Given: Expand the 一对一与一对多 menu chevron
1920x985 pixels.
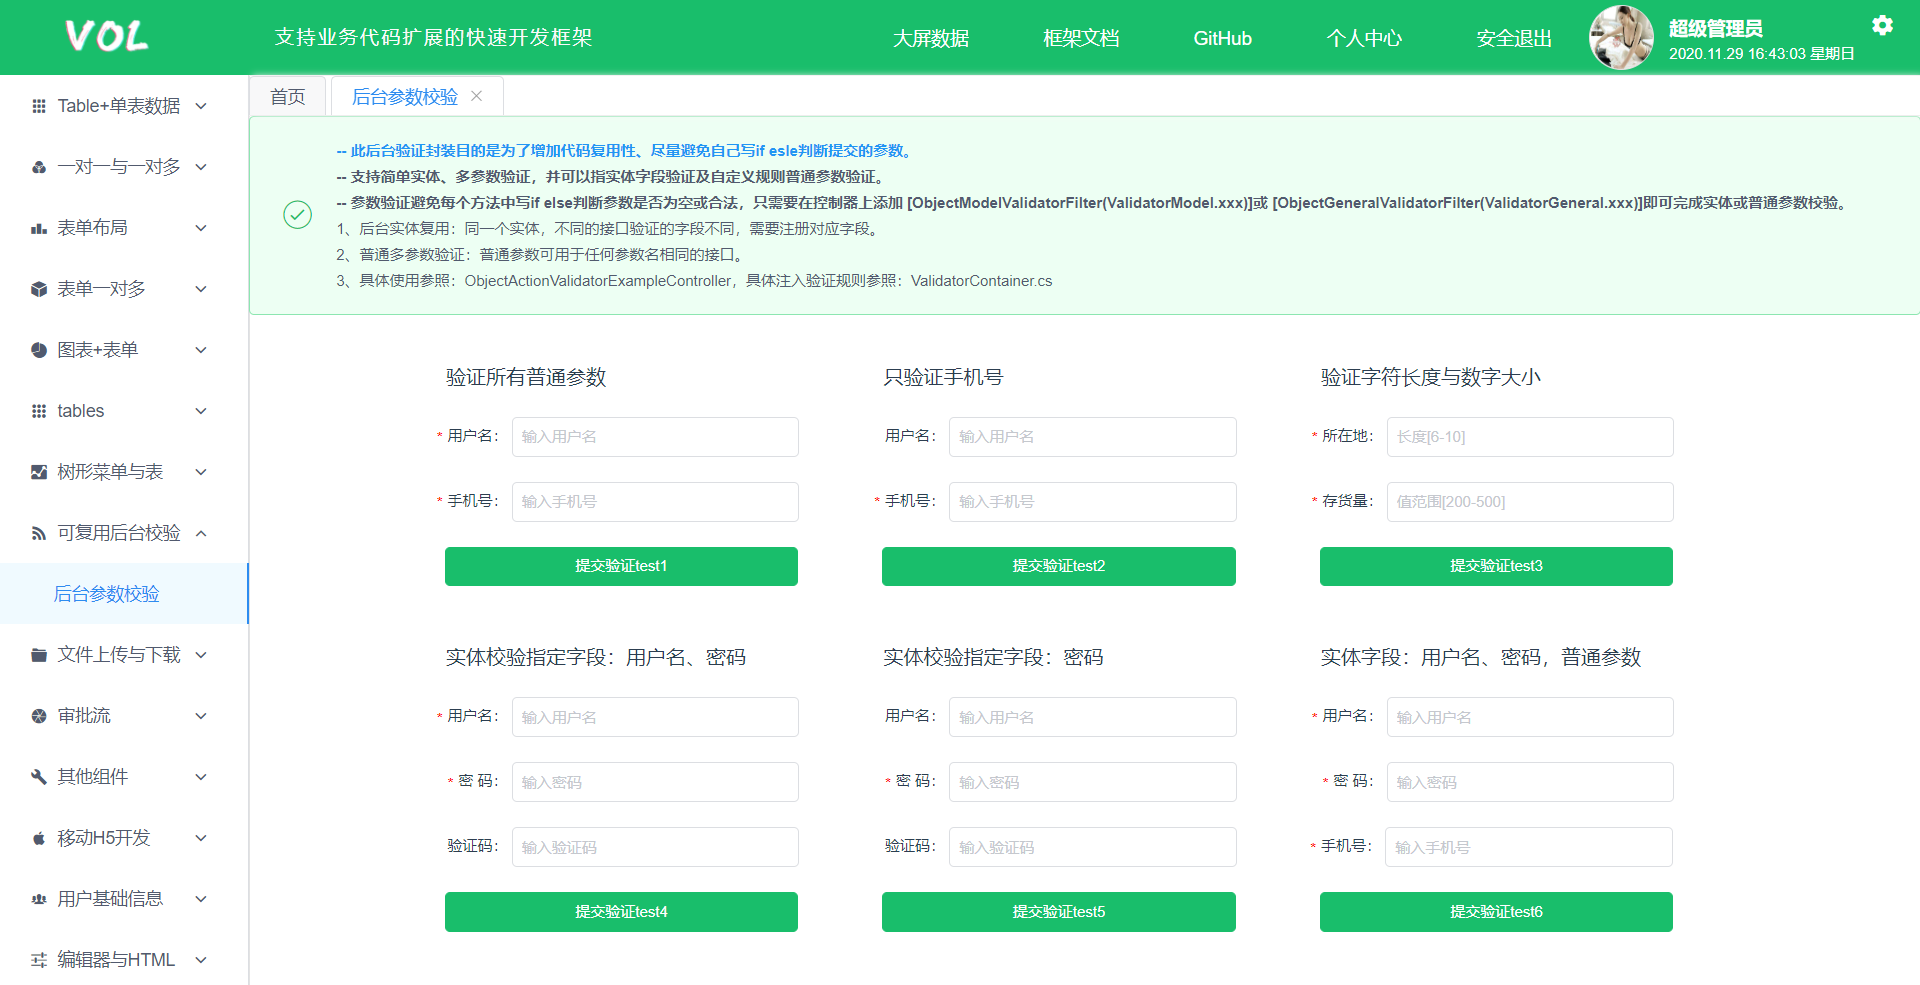Looking at the screenshot, I should (201, 167).
